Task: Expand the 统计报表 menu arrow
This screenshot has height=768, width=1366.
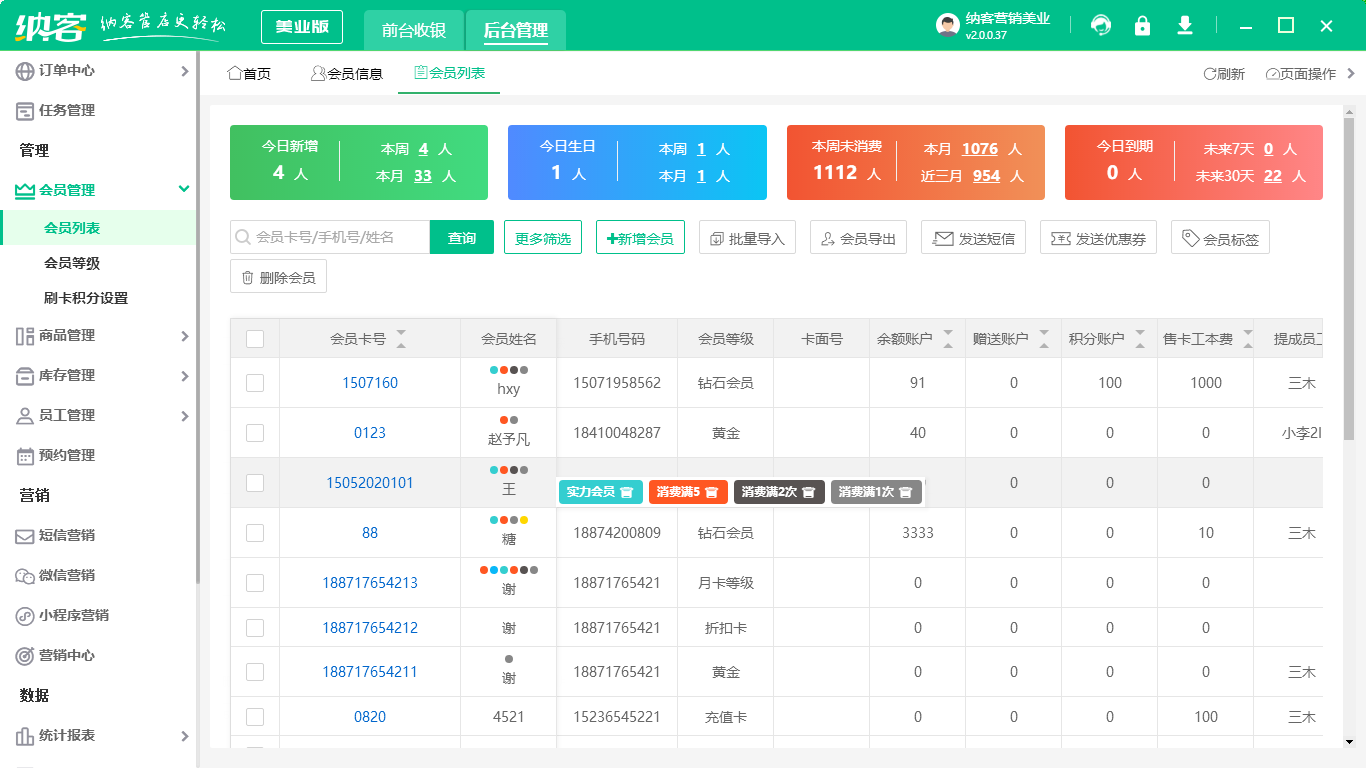Action: pos(184,736)
